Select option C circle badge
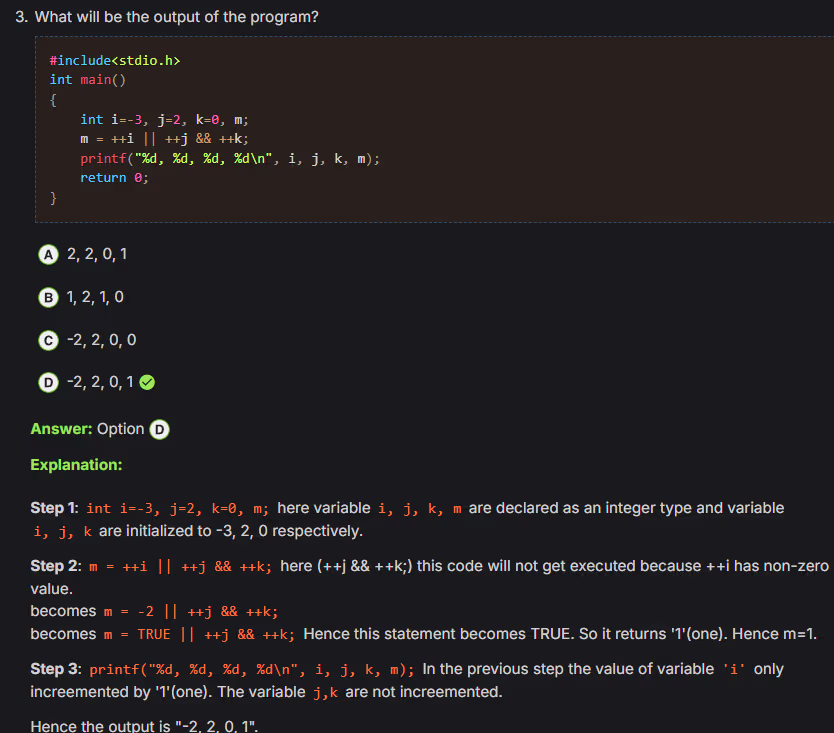Screen dimensions: 834x733 47,340
